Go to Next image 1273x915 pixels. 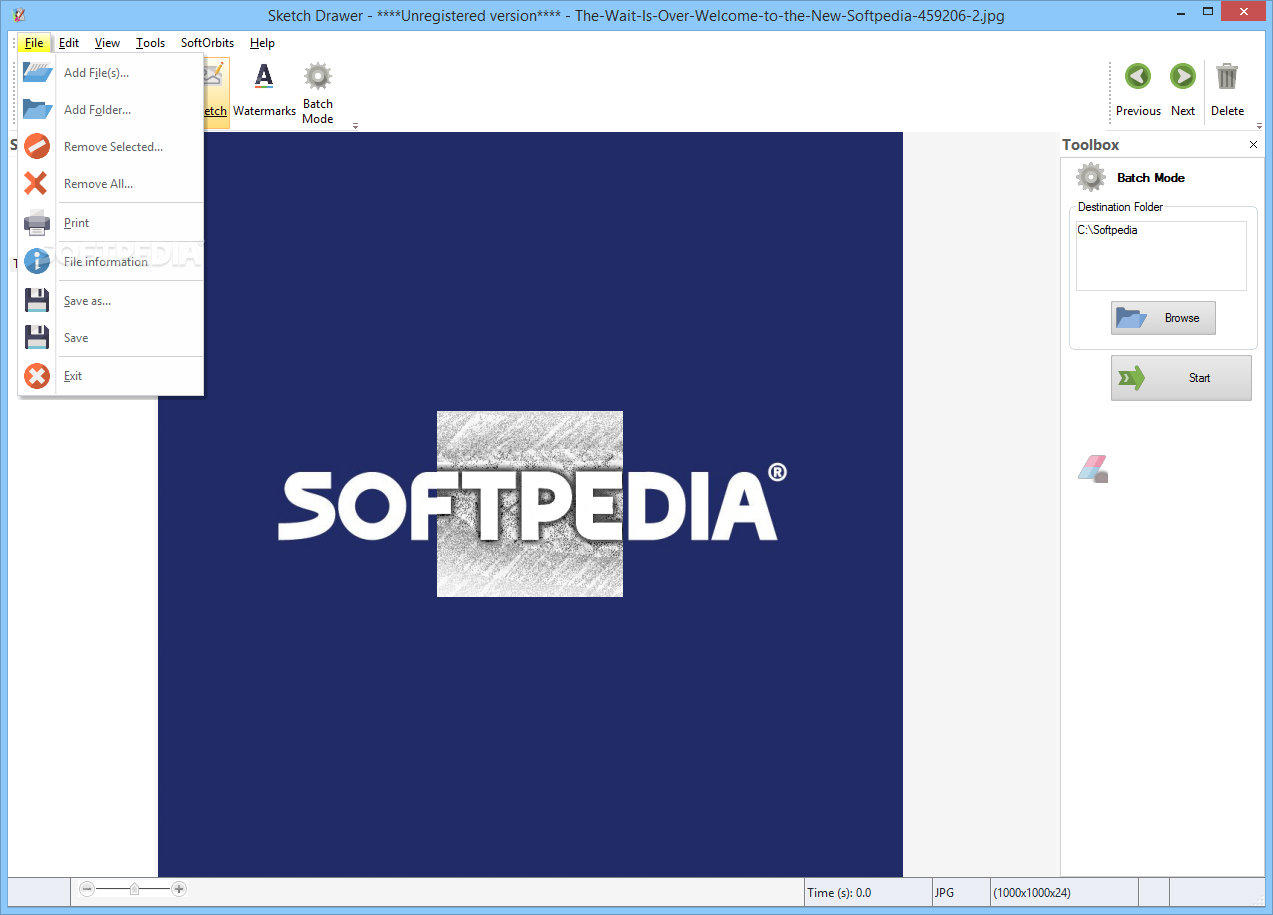pyautogui.click(x=1183, y=90)
